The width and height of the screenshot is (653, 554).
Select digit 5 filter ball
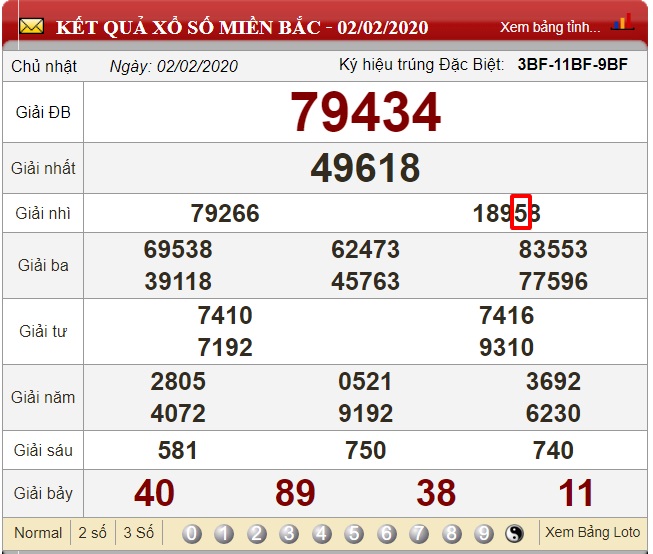[x=354, y=533]
